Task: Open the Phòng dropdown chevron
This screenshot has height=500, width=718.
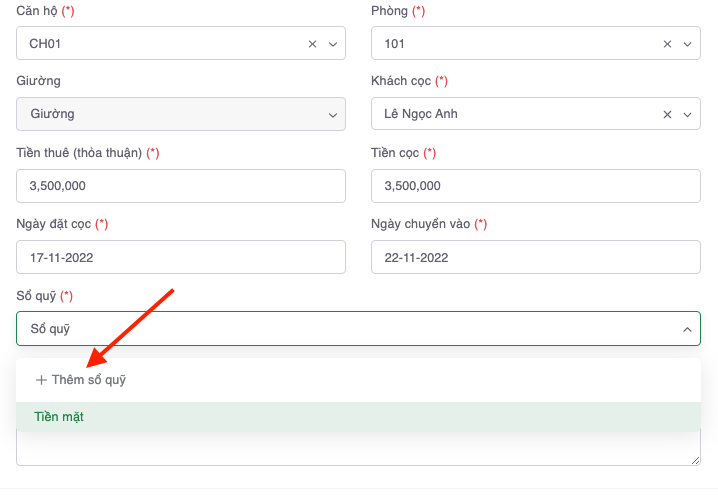Action: tap(687, 44)
